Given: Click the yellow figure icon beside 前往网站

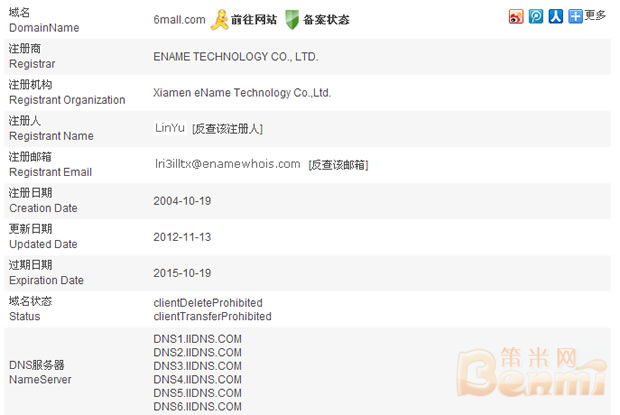Looking at the screenshot, I should click(219, 19).
